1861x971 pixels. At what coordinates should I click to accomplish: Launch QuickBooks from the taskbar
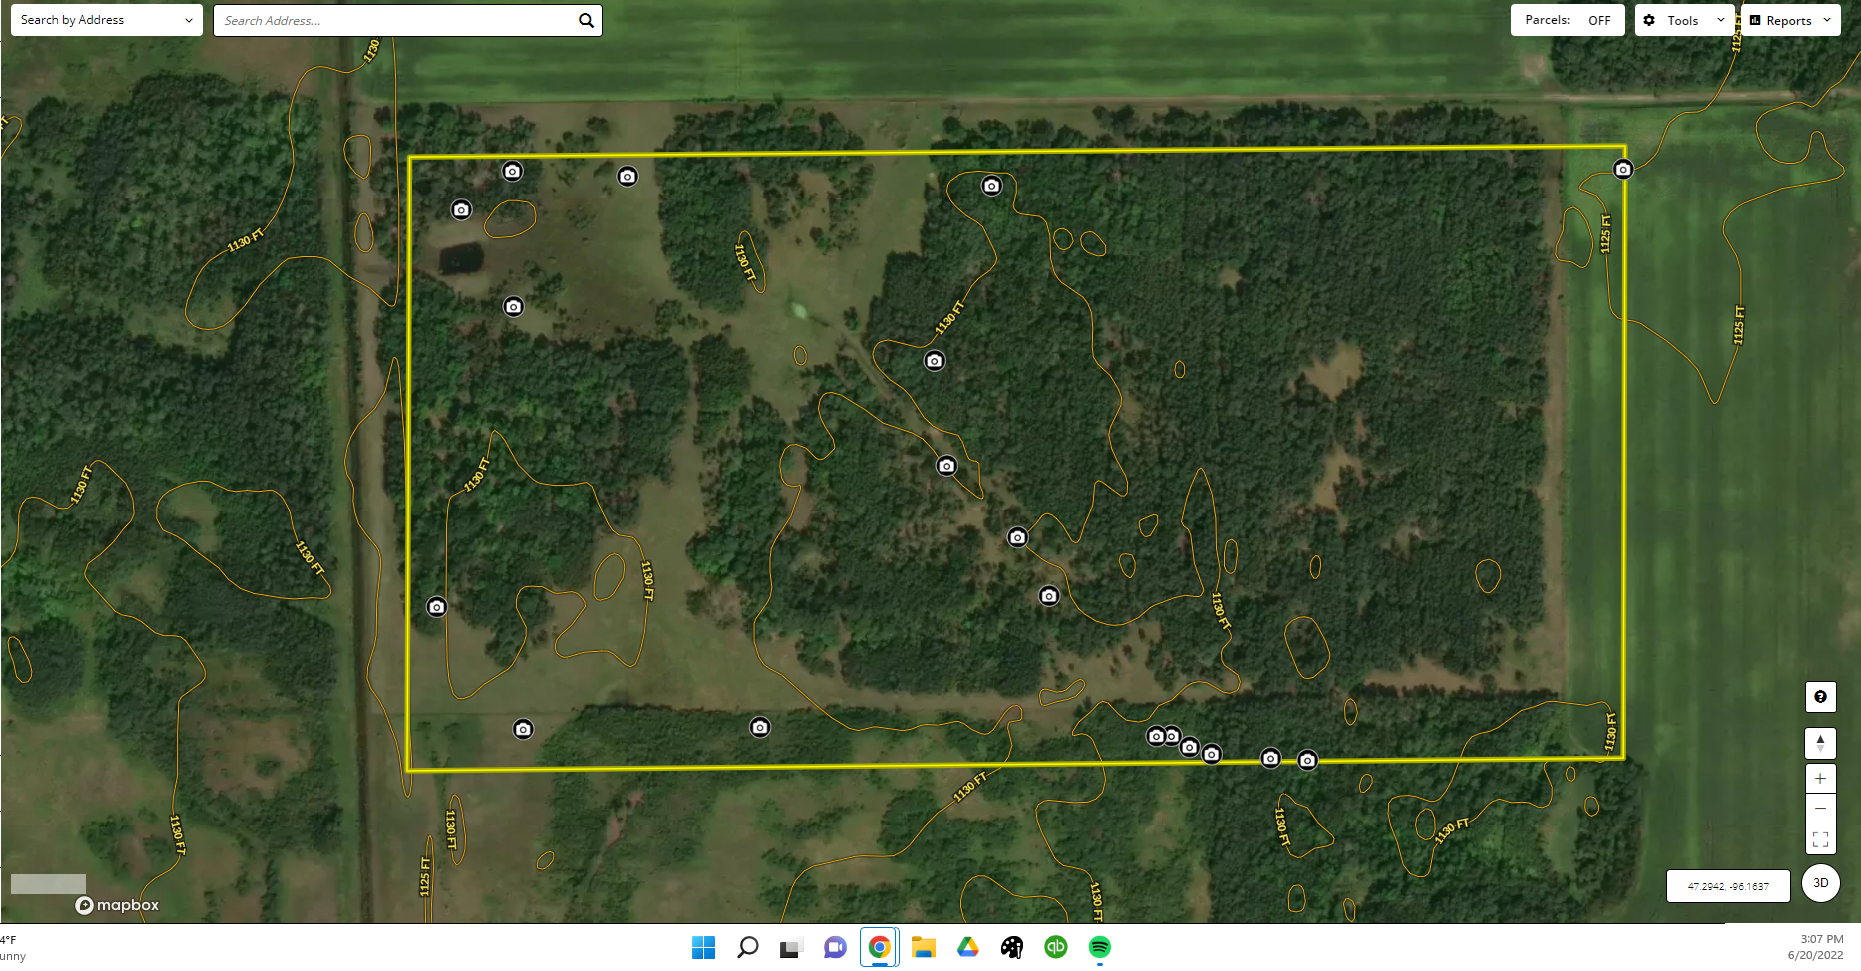click(x=1055, y=947)
